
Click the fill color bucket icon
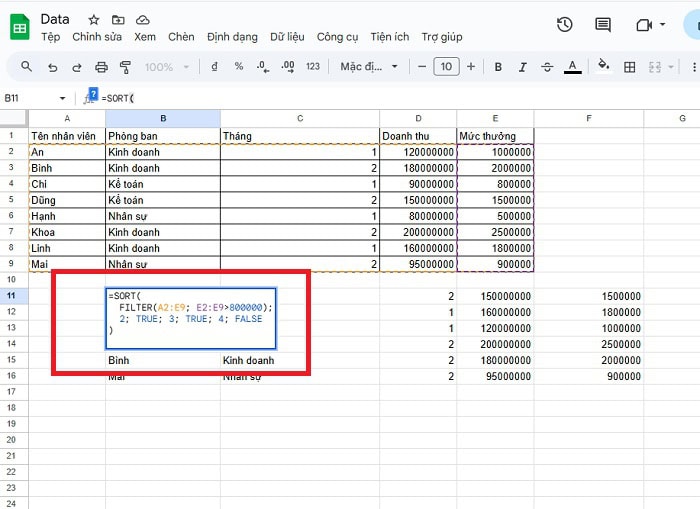point(603,67)
